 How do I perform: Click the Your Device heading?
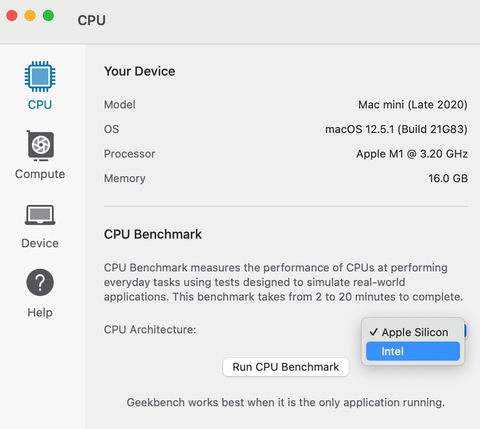[x=139, y=71]
